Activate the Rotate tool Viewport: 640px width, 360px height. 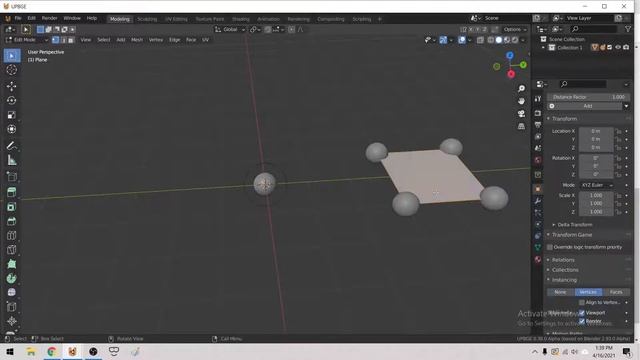click(x=12, y=100)
